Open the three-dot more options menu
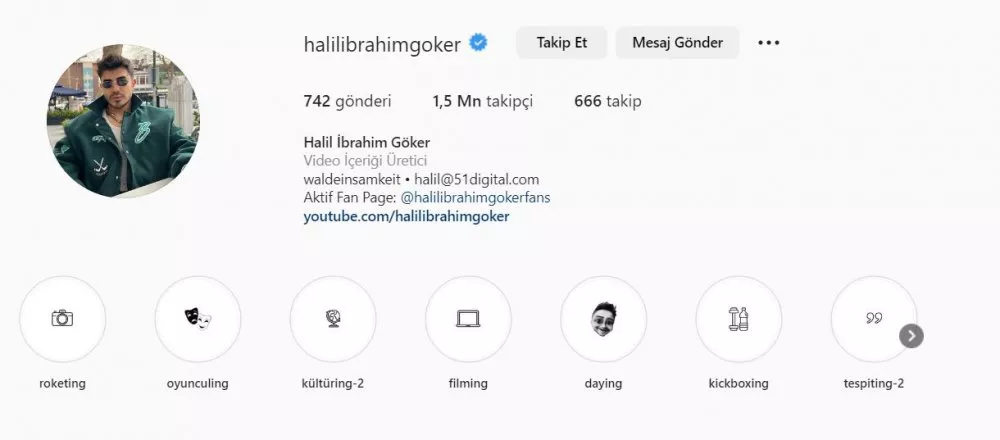The width and height of the screenshot is (1000, 440). pyautogui.click(x=768, y=43)
